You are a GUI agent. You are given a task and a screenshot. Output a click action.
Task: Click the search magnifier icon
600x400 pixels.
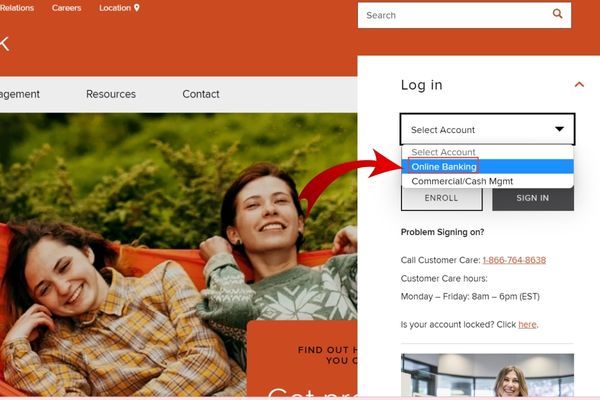coord(558,14)
